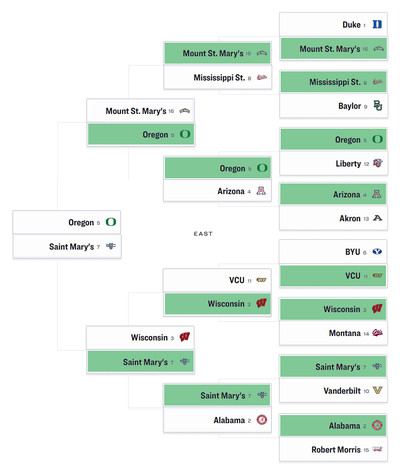The width and height of the screenshot is (400, 475).
Task: Click the Robert Morris logo icon
Action: tap(377, 449)
